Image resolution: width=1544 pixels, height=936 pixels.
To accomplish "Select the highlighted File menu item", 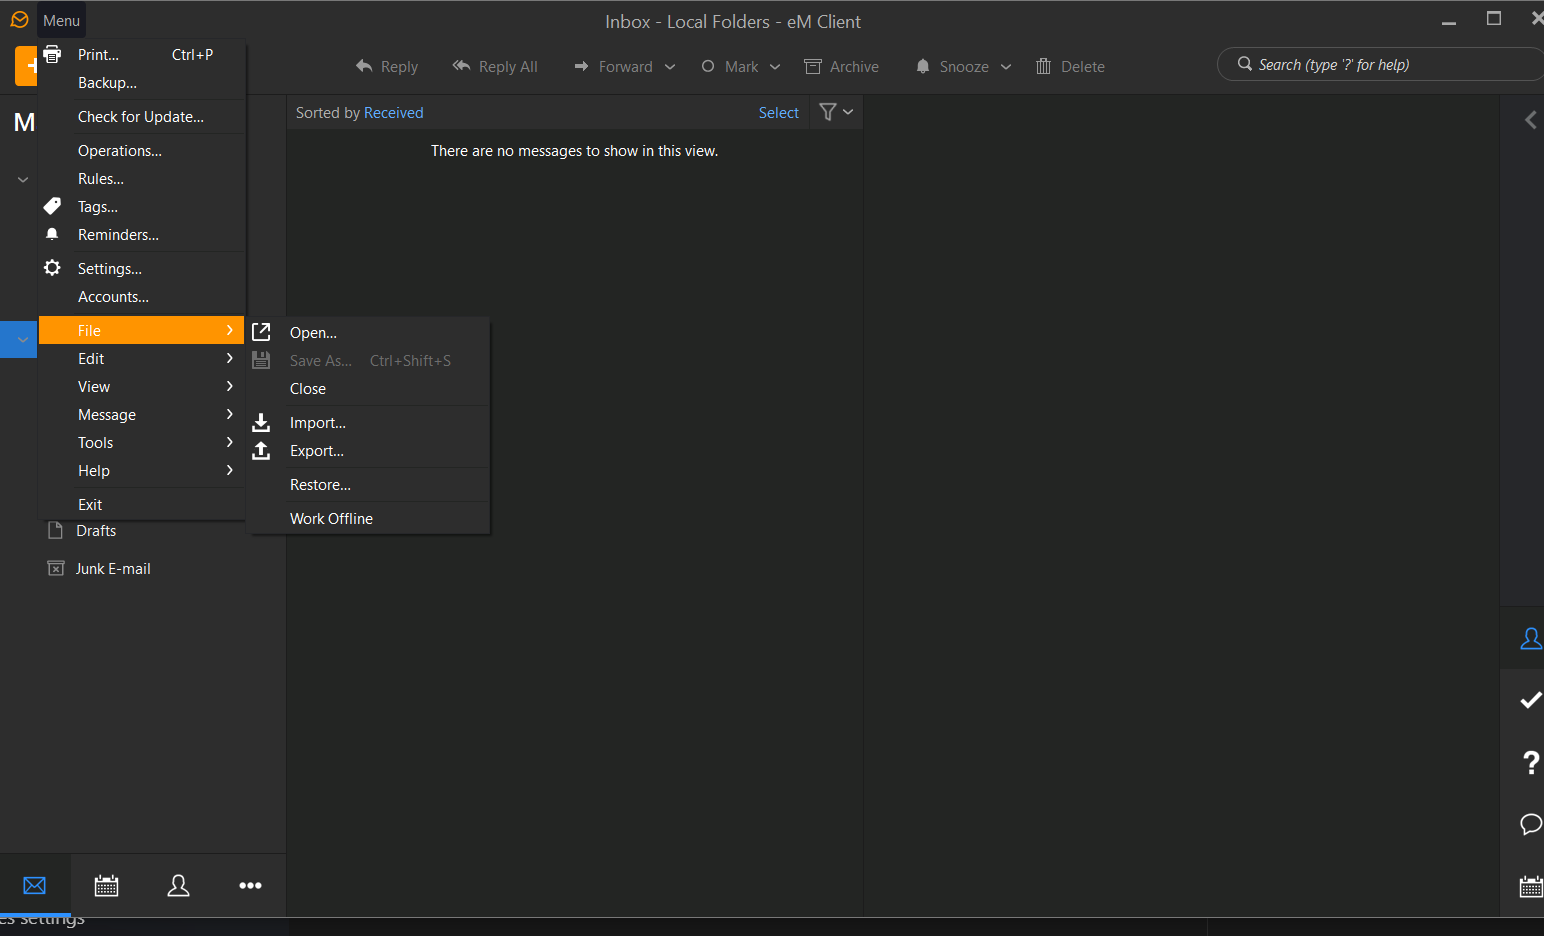I will (x=142, y=331).
